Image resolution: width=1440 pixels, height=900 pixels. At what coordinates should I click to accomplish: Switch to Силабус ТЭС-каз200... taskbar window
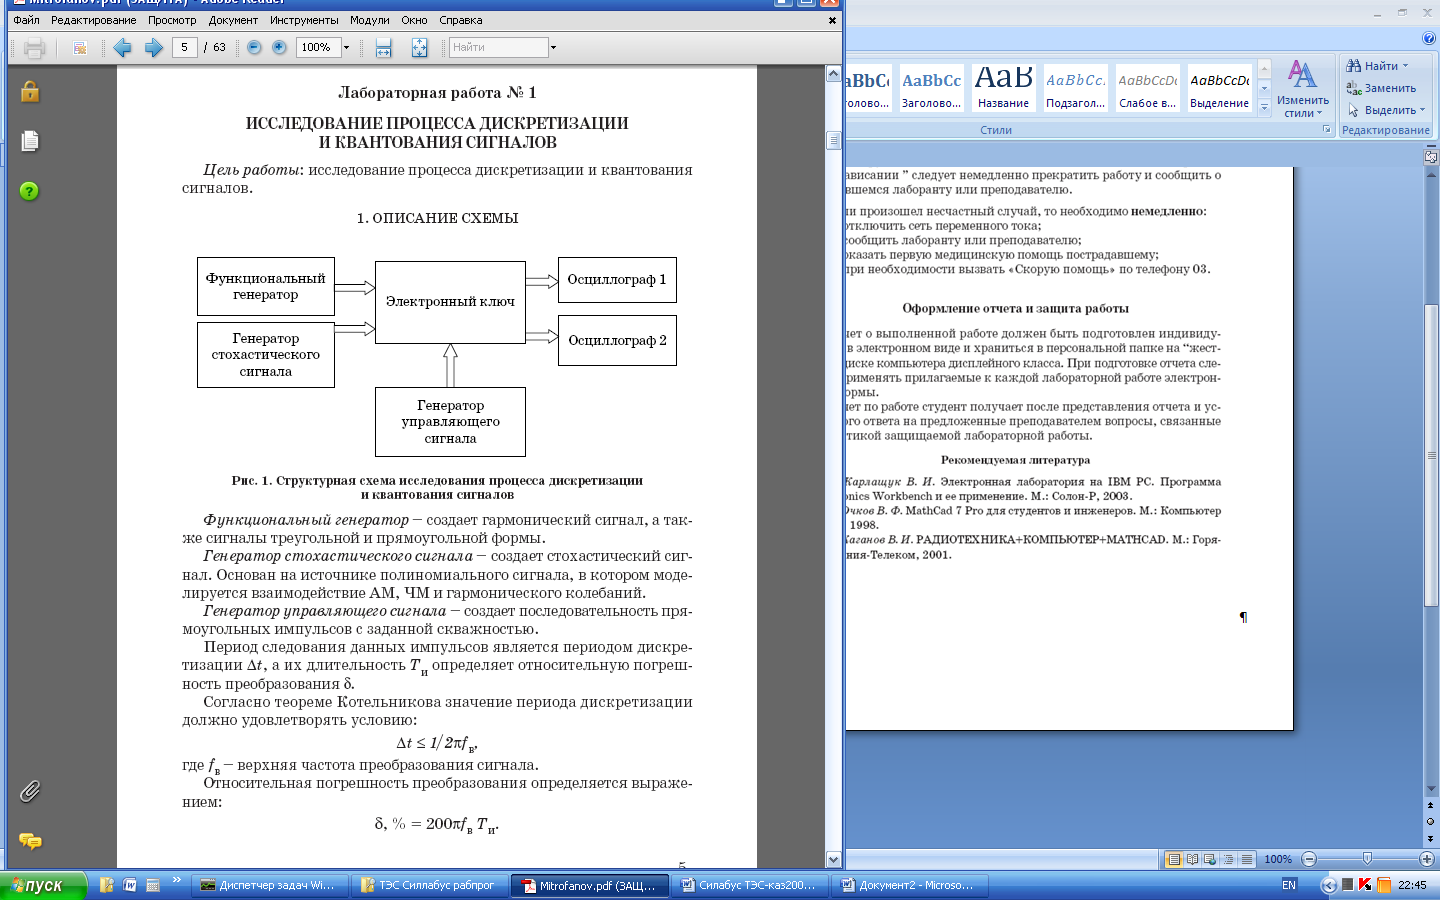[750, 885]
